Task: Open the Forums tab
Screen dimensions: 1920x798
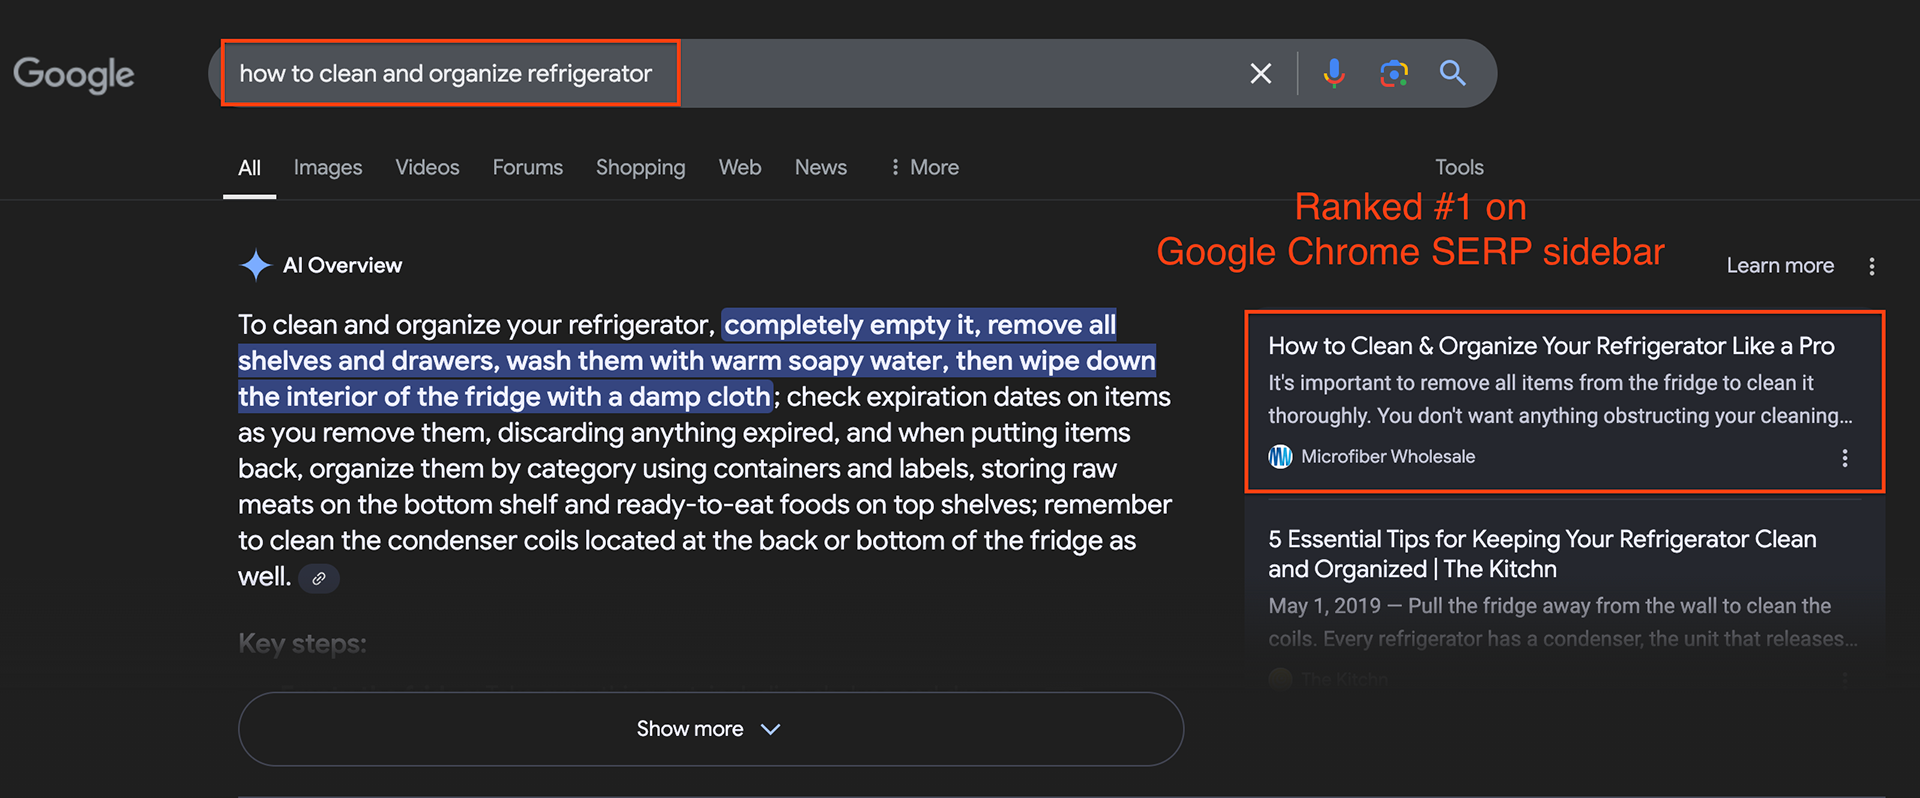Action: pos(528,168)
